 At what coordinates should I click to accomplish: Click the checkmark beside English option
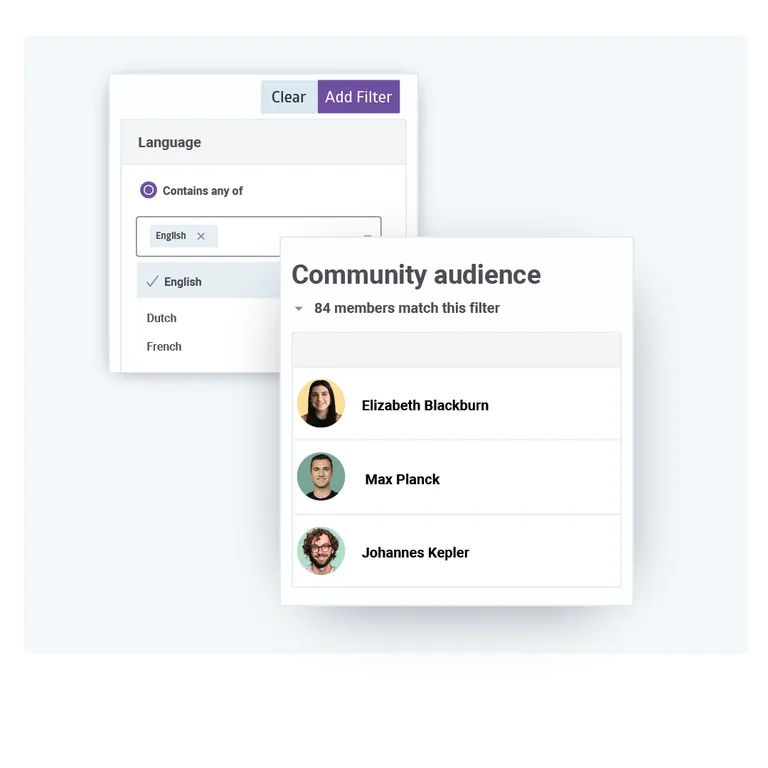tap(153, 282)
